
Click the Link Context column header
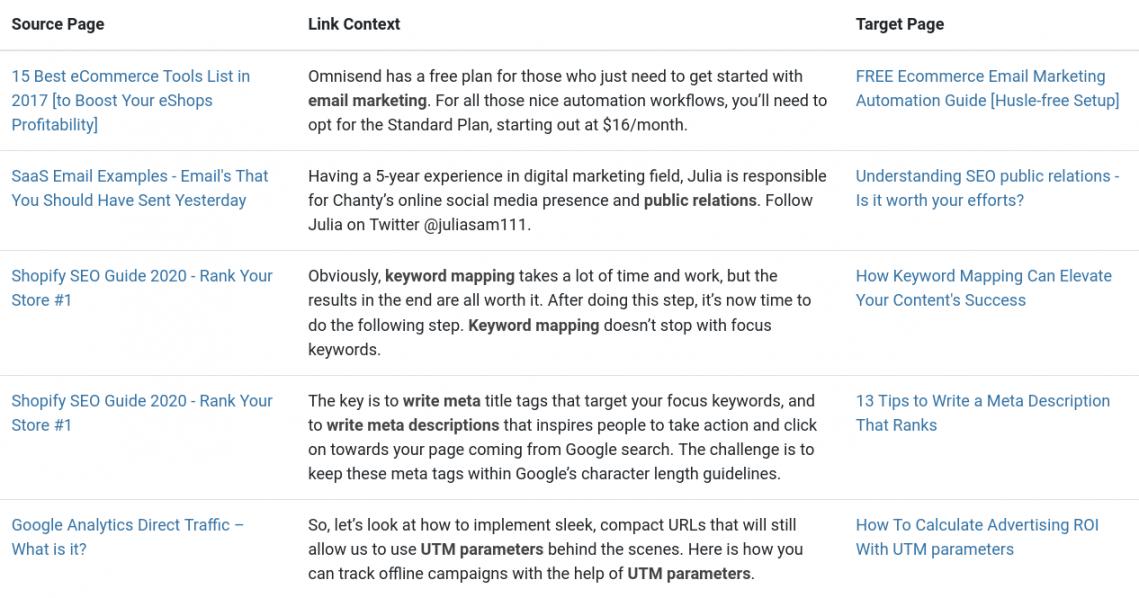354,24
